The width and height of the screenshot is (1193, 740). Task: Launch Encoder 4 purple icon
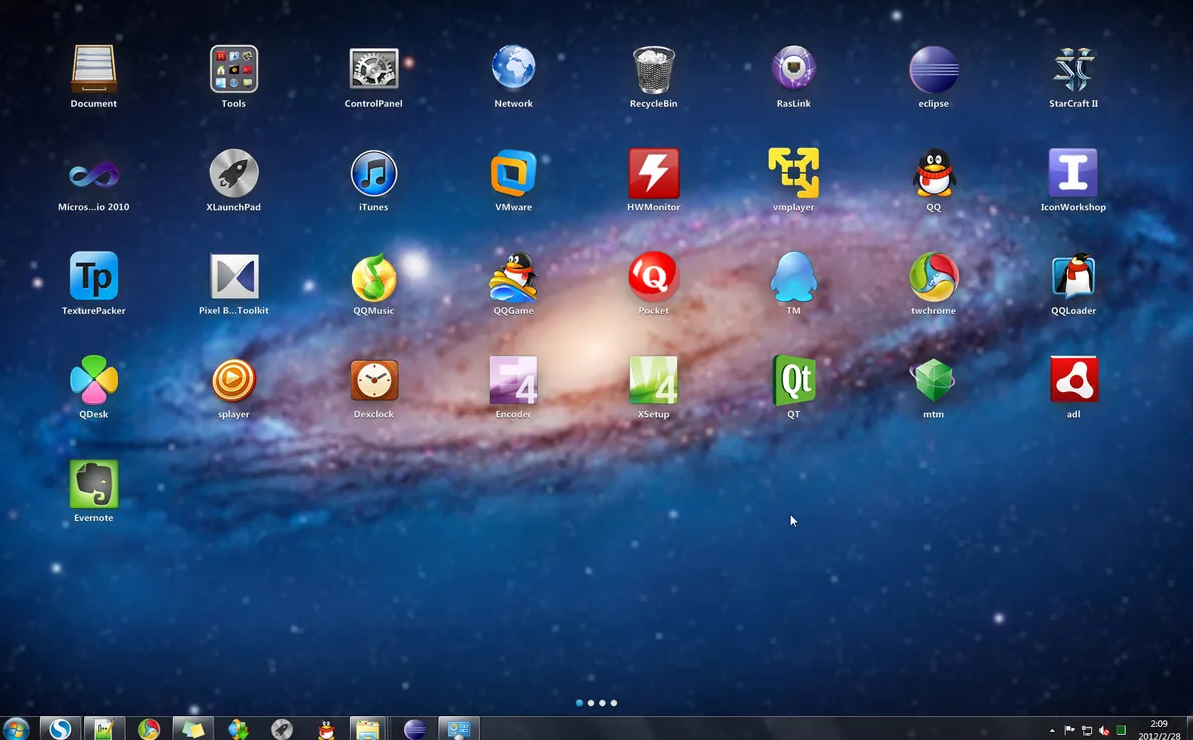pyautogui.click(x=514, y=380)
